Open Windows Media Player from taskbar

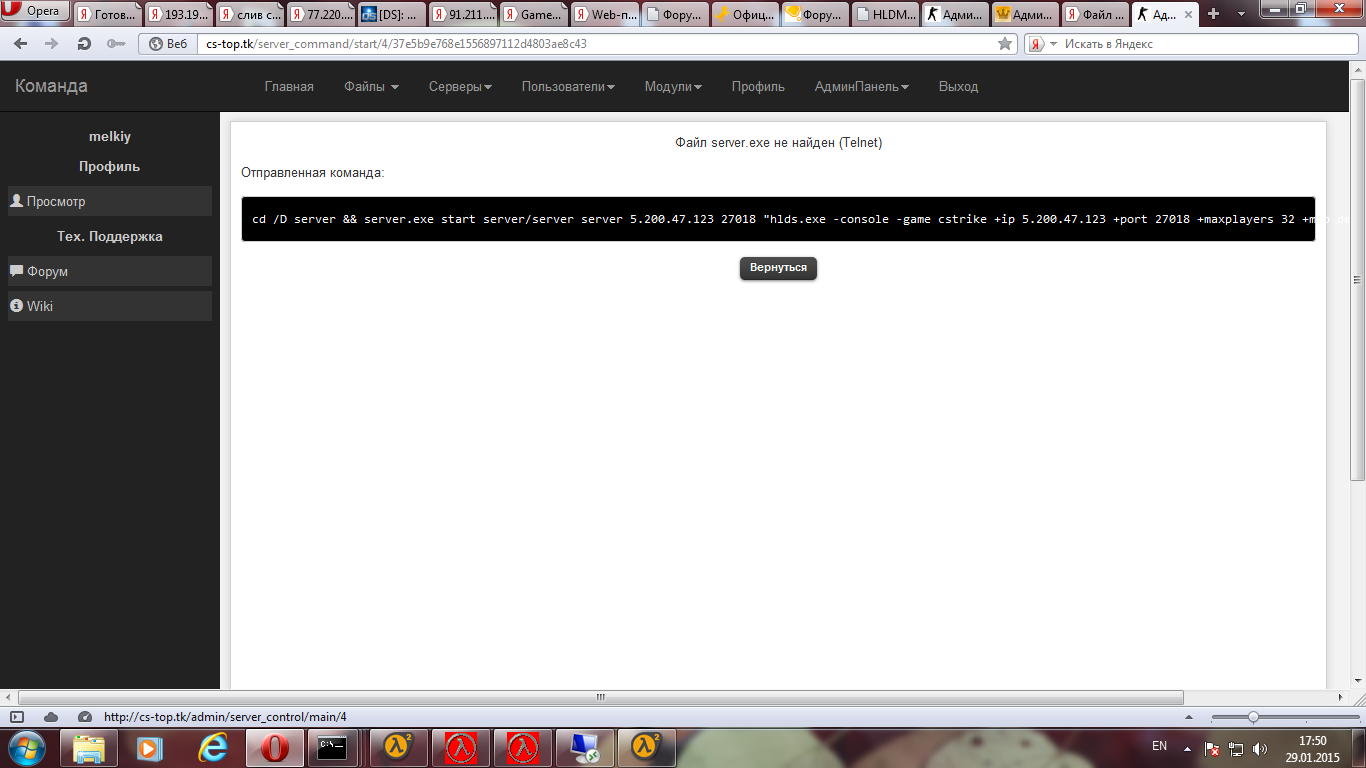tap(150, 747)
